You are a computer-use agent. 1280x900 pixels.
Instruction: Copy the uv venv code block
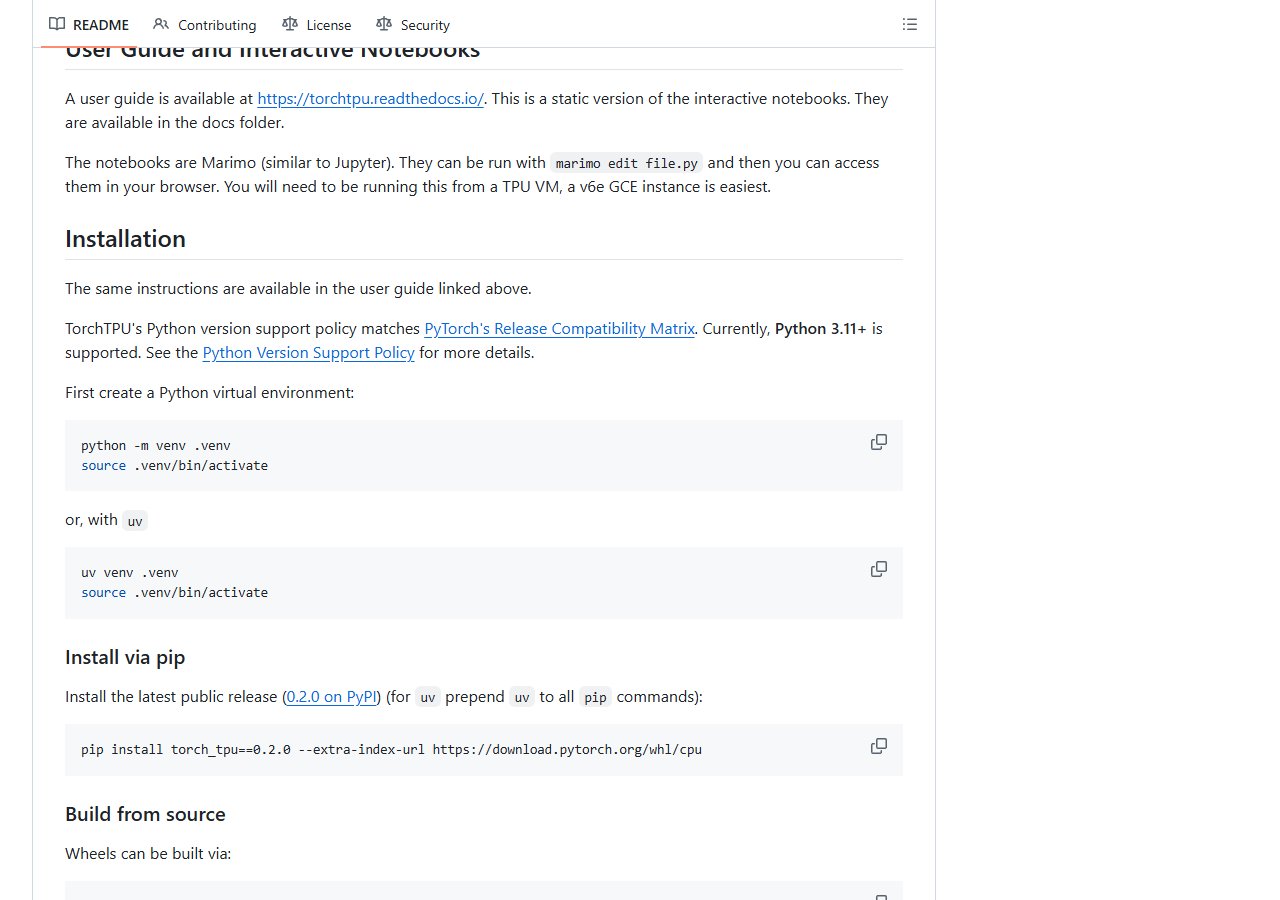pos(879,569)
